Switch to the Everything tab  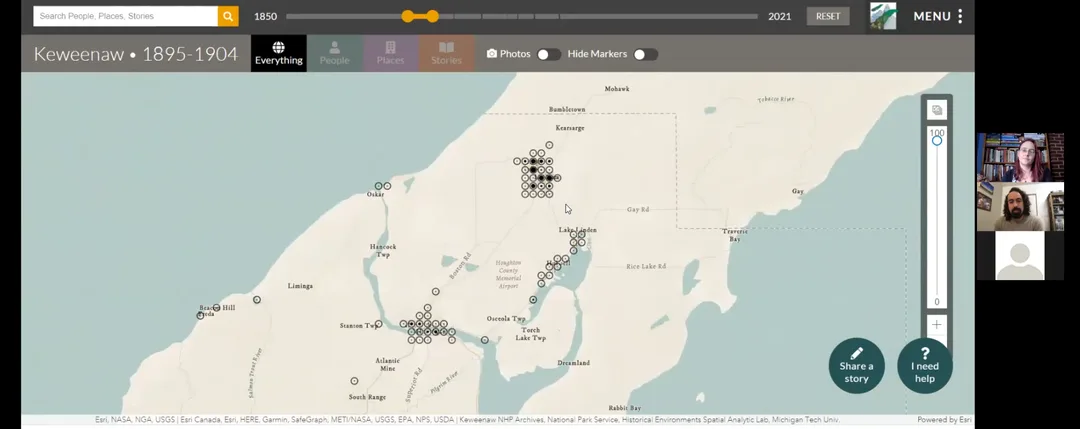pos(278,53)
